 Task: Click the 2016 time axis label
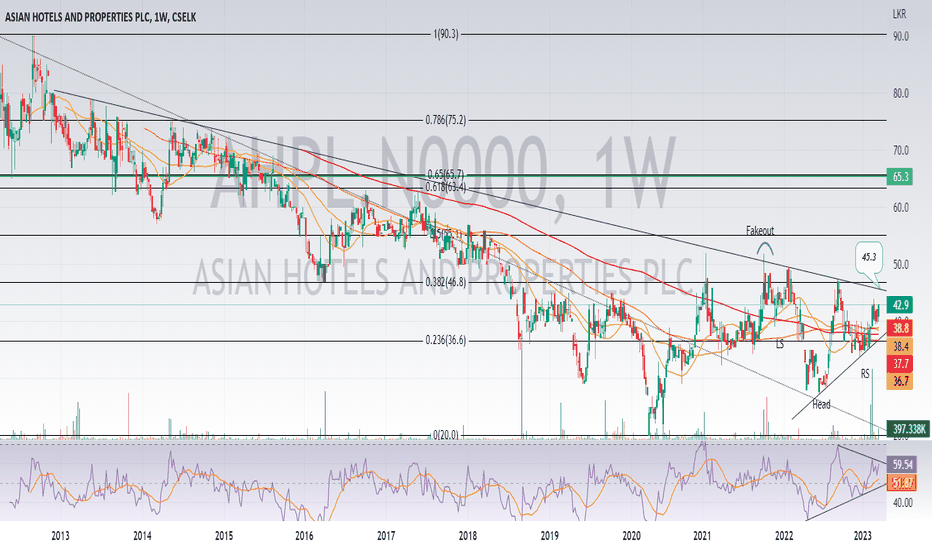pyautogui.click(x=304, y=536)
